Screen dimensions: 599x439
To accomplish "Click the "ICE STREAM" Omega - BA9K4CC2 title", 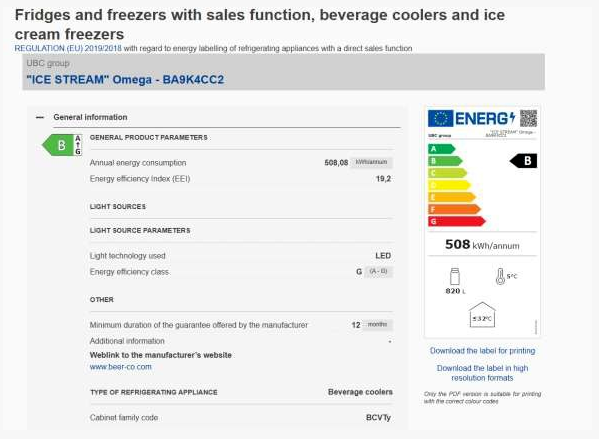I will 125,79.
